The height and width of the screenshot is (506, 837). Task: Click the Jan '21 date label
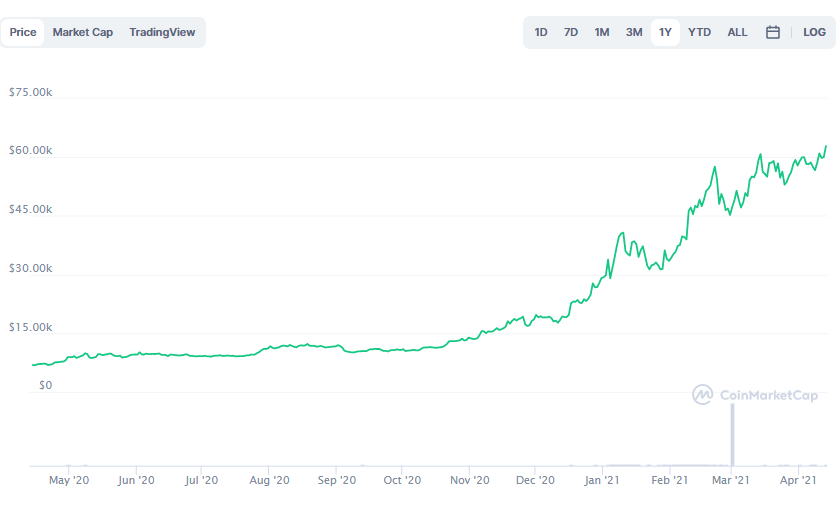coord(602,480)
